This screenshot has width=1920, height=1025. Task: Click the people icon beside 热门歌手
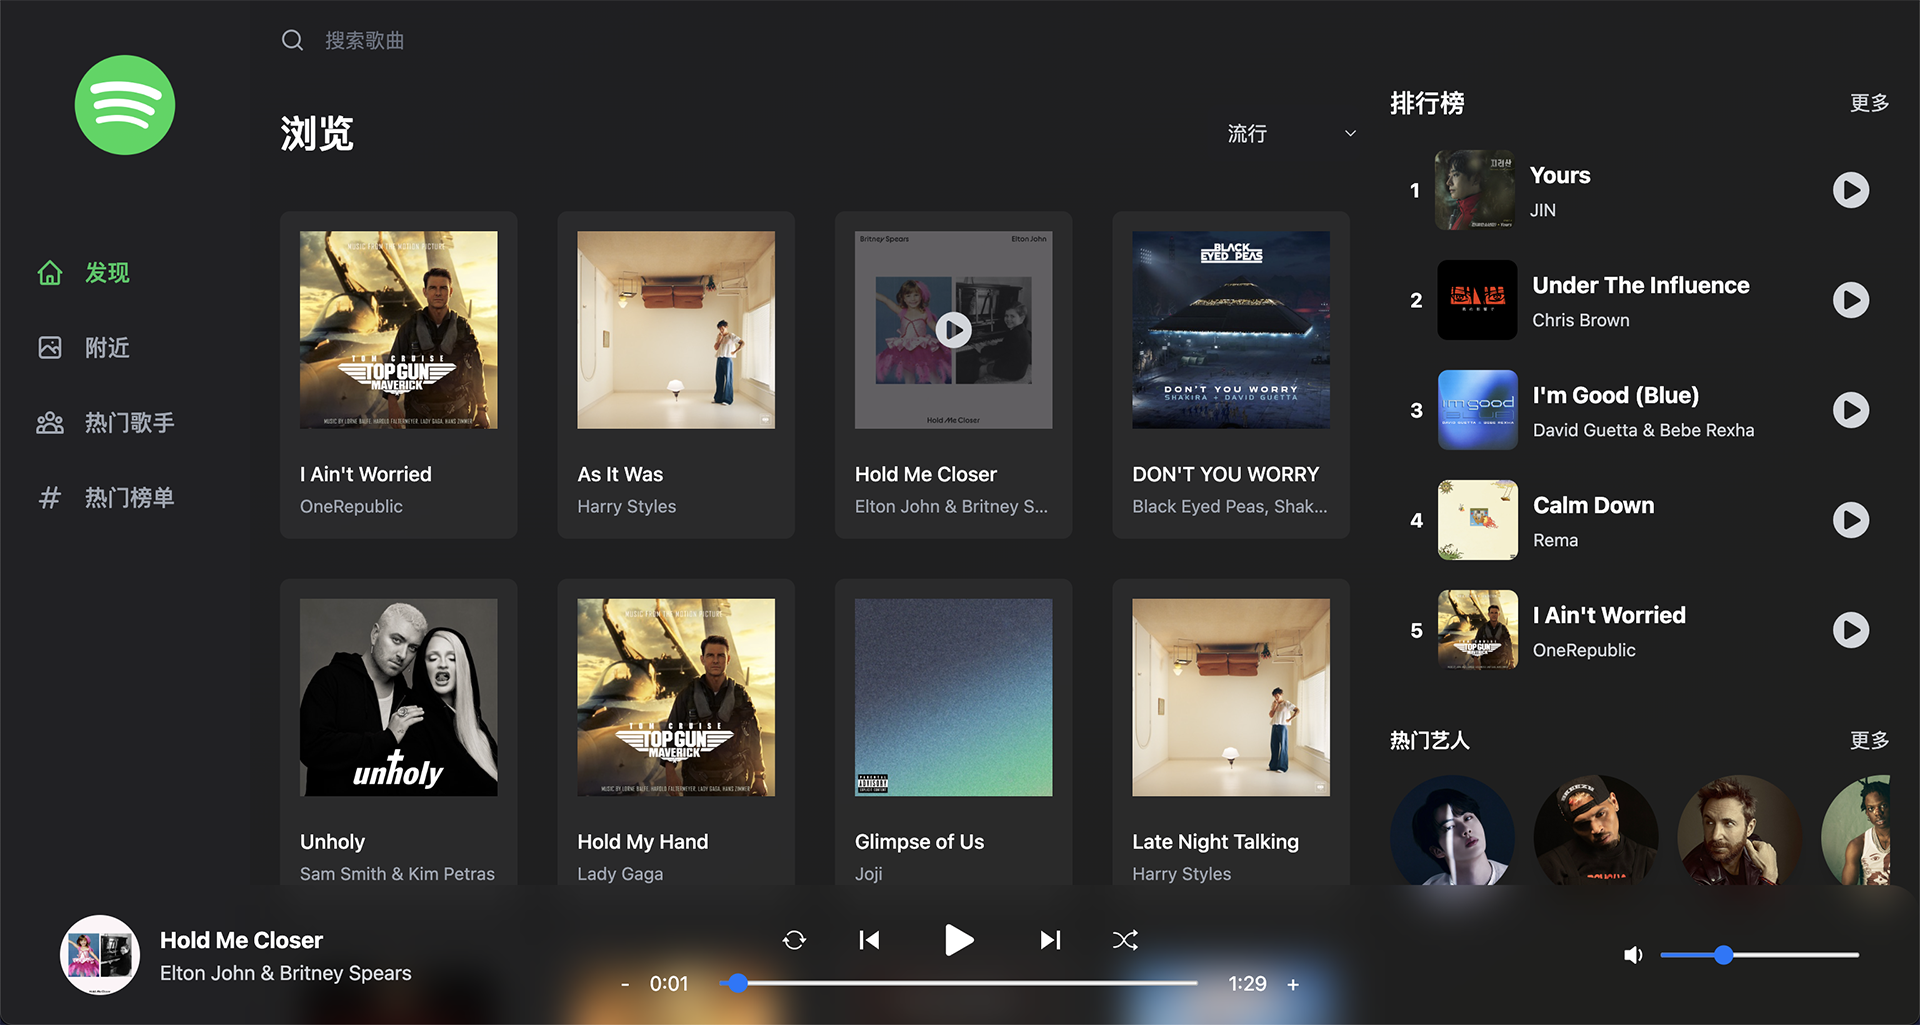pyautogui.click(x=50, y=423)
